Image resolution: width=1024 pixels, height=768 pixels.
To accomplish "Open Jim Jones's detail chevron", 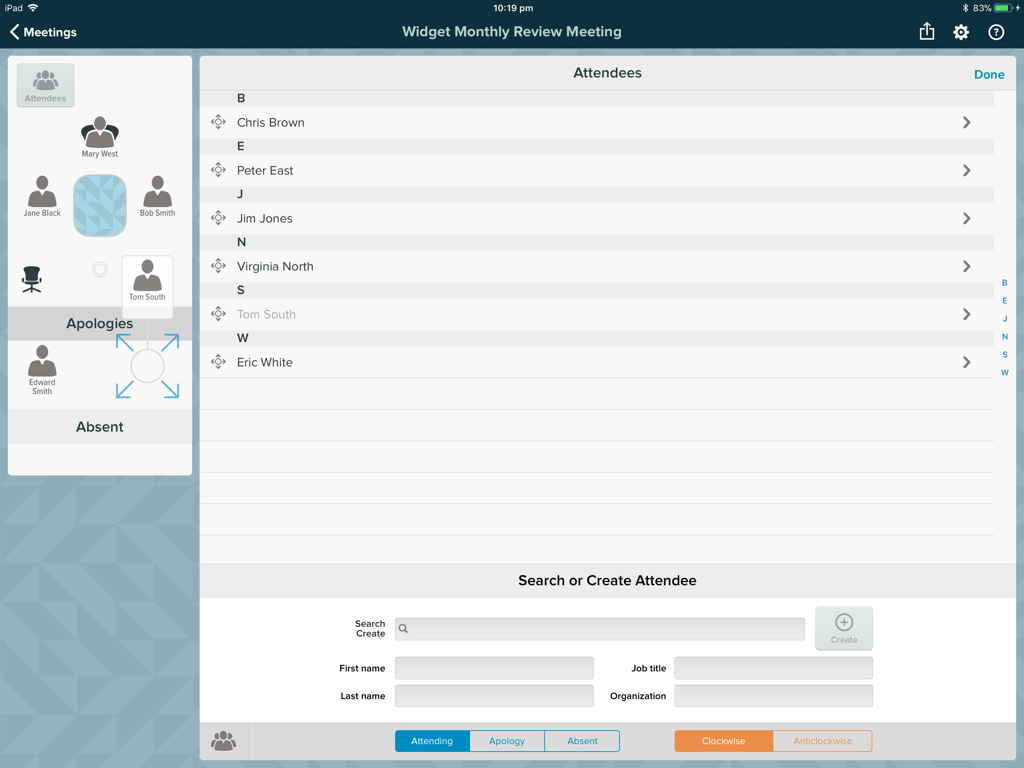I will (x=966, y=218).
